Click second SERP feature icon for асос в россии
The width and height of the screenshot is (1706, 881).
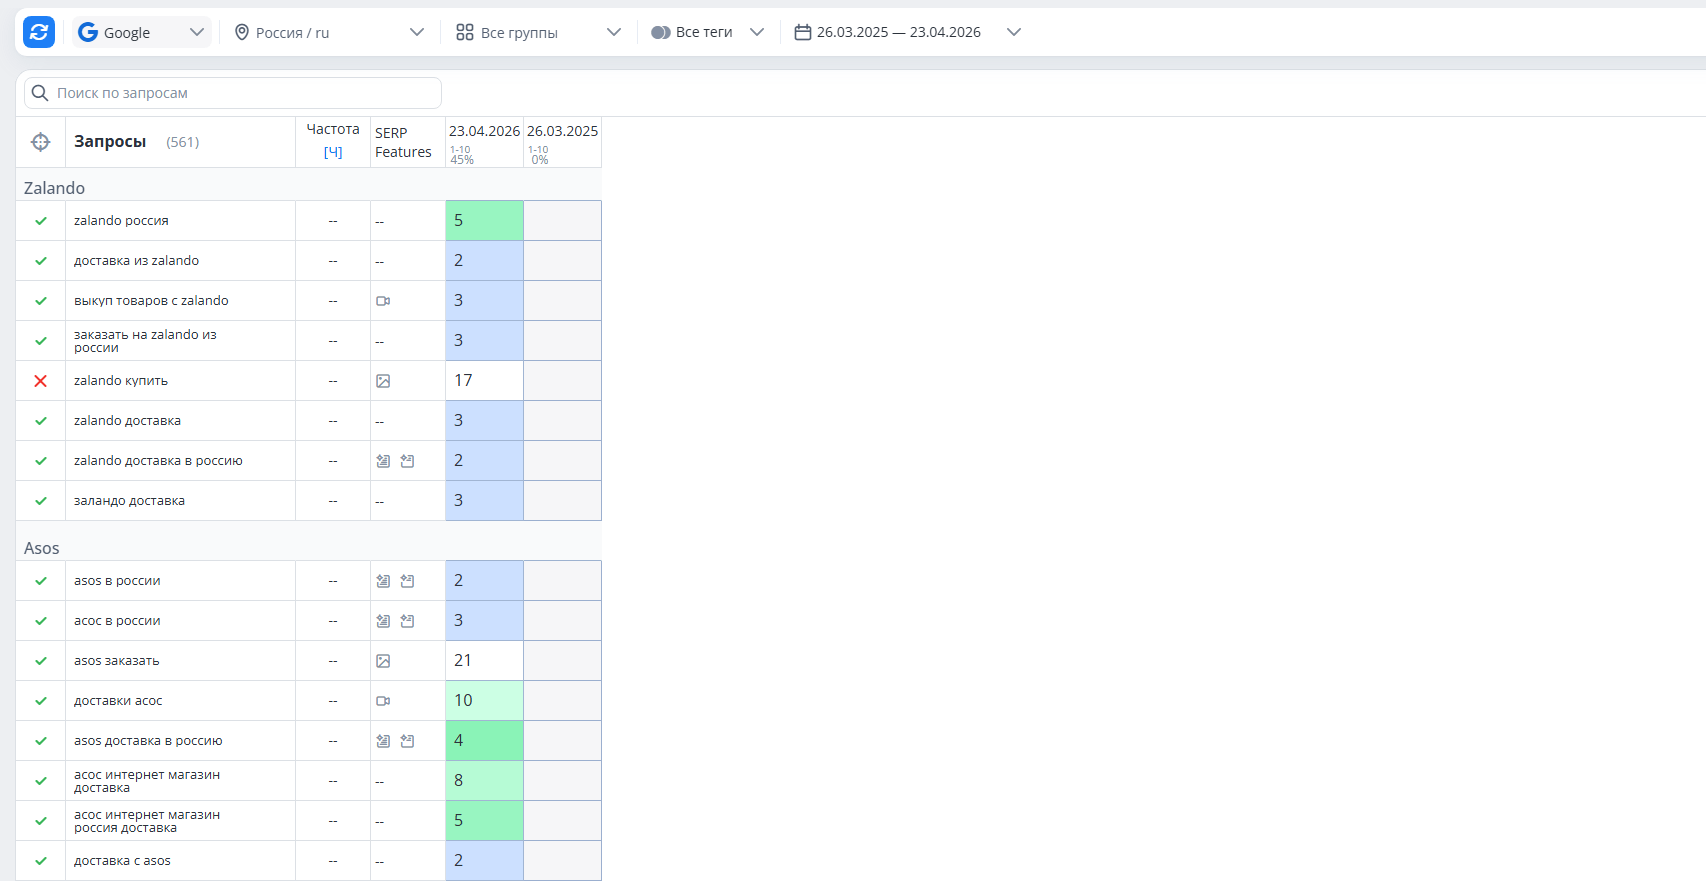(x=407, y=621)
